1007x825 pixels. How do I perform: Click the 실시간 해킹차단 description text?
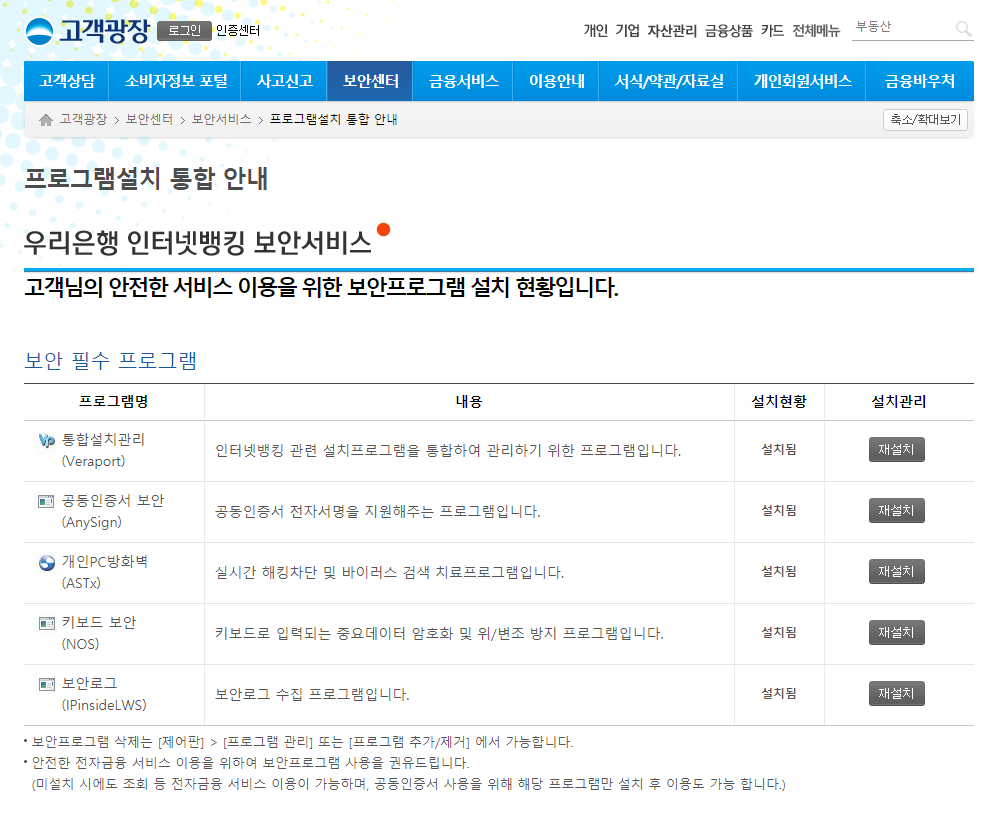[389, 573]
